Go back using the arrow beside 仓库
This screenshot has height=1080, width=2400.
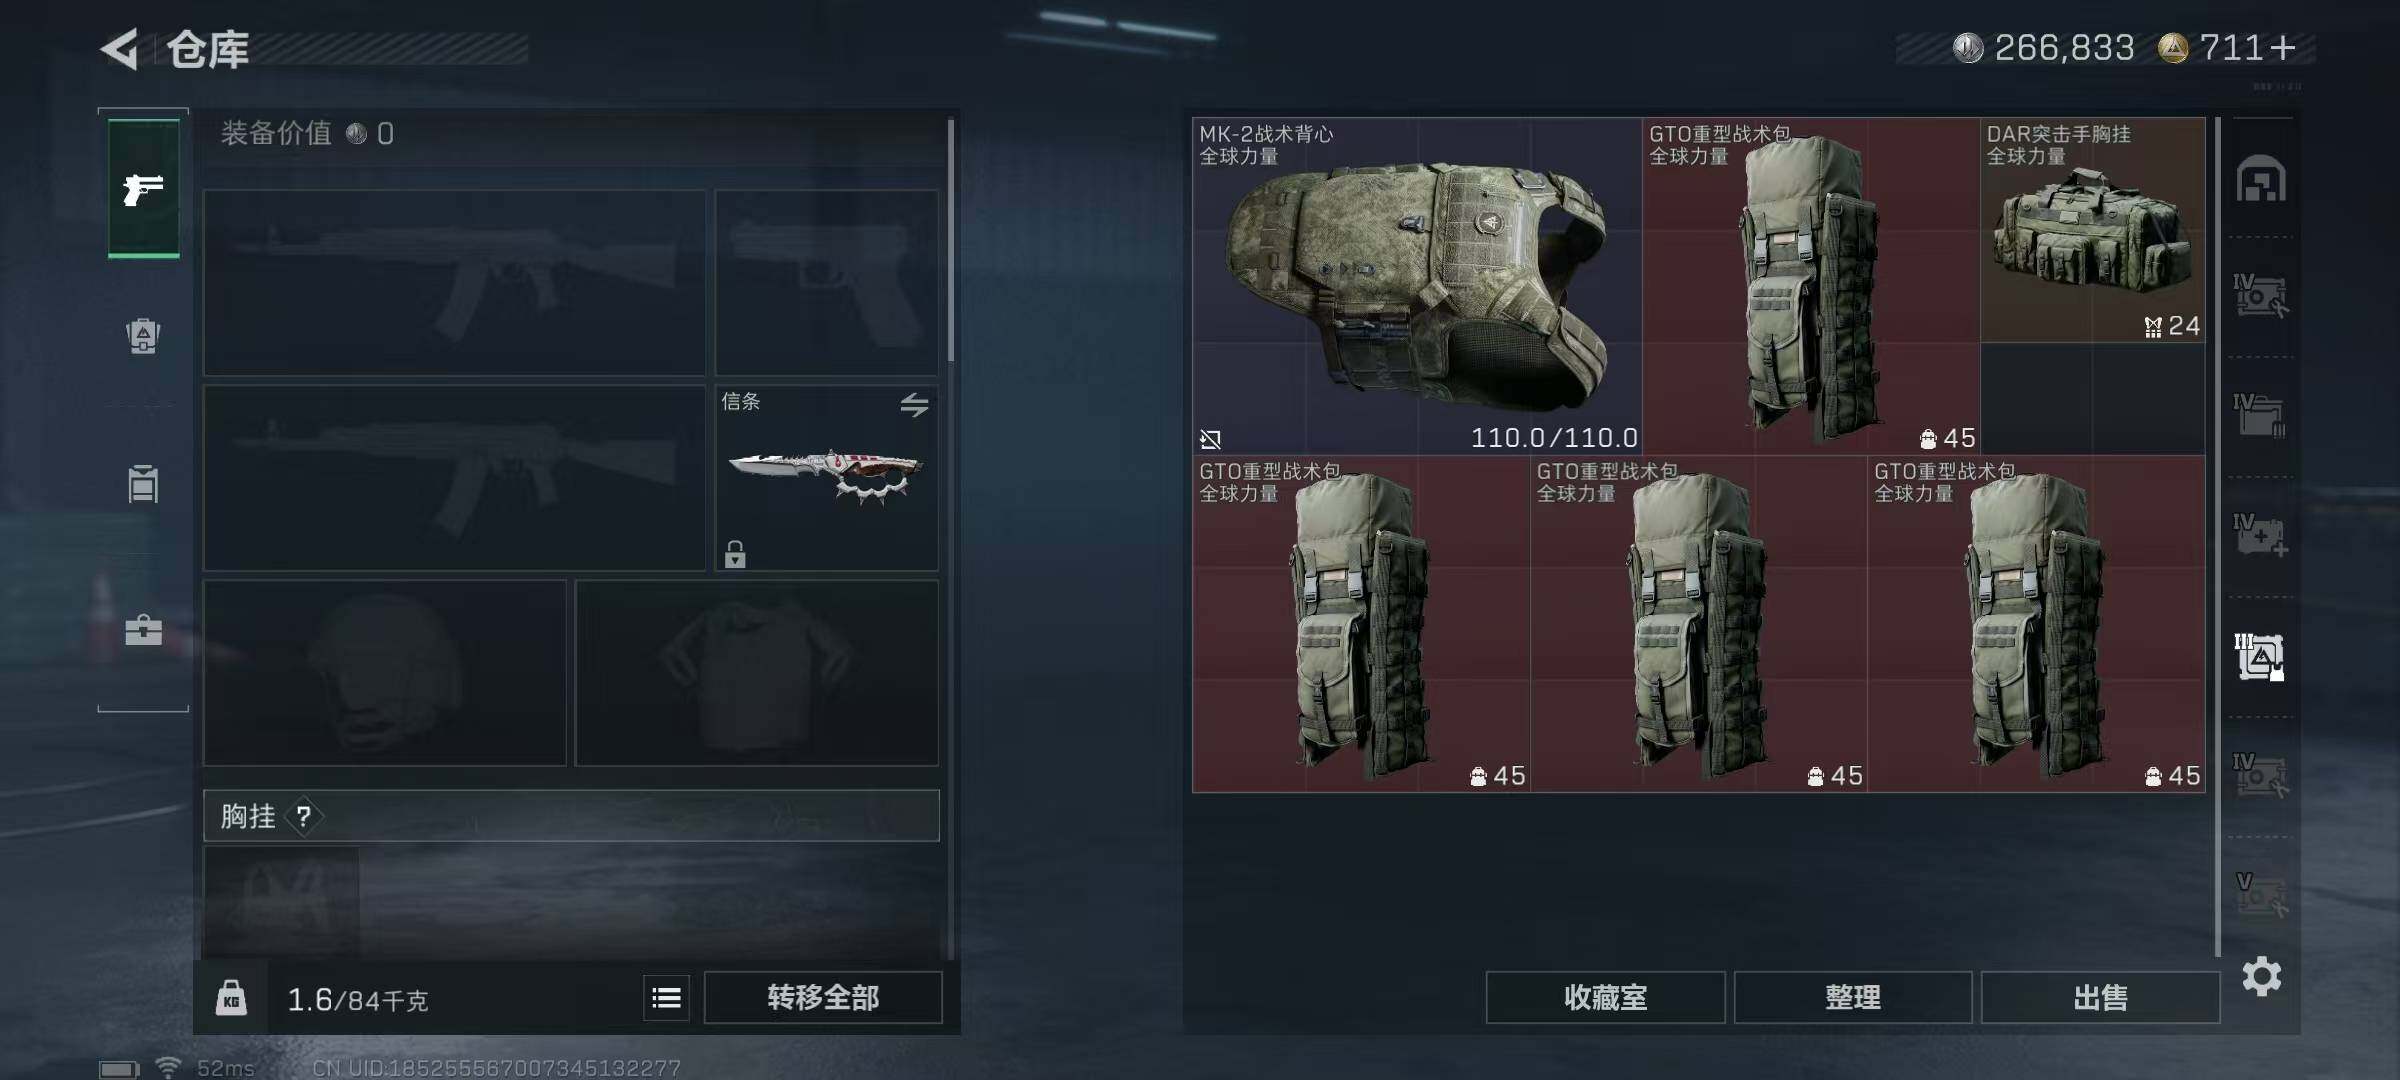[120, 49]
